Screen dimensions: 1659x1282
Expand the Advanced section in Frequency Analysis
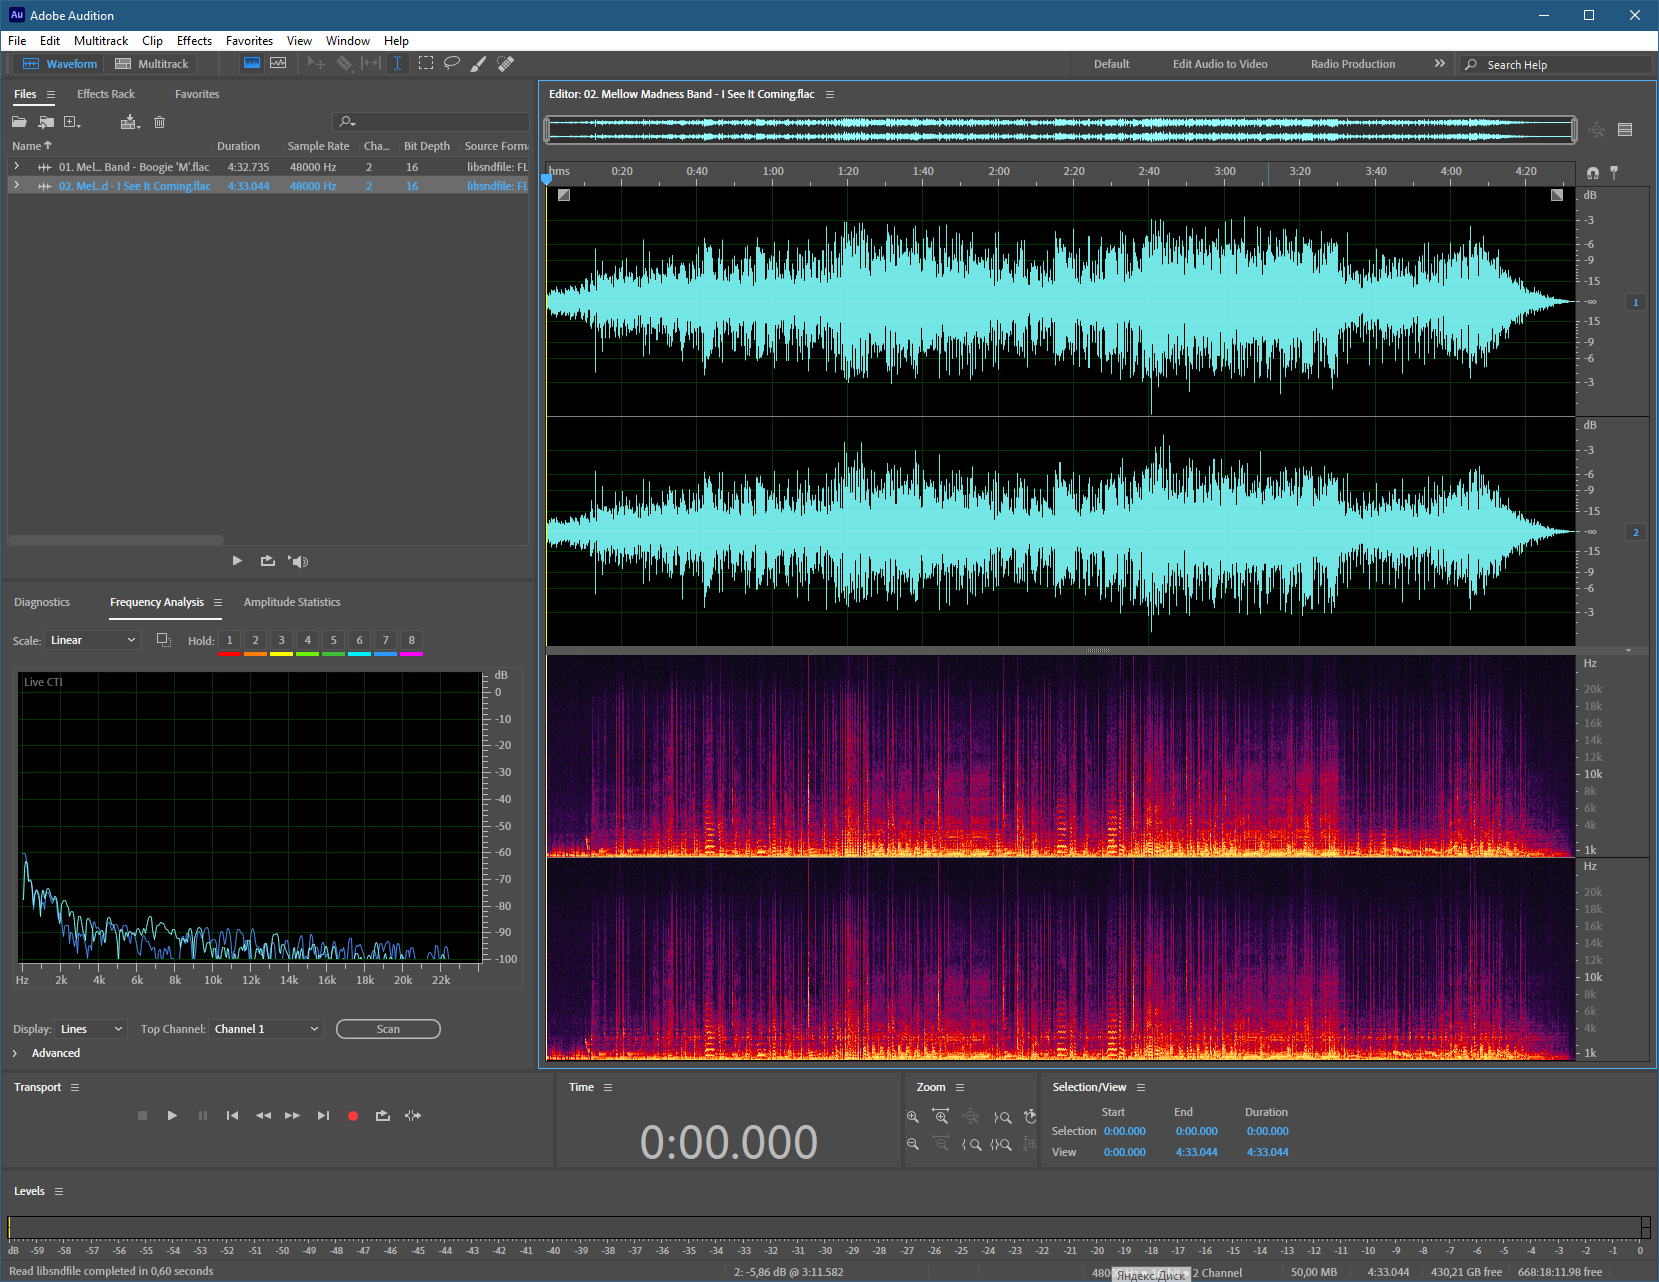coord(15,1053)
